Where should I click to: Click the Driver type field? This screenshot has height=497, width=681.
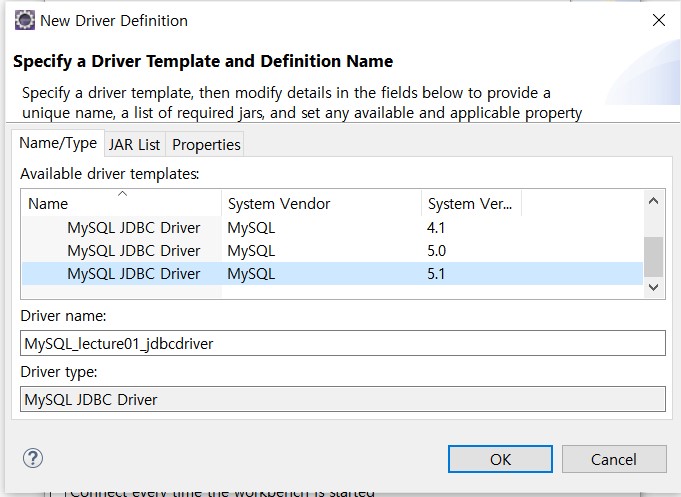pos(343,399)
